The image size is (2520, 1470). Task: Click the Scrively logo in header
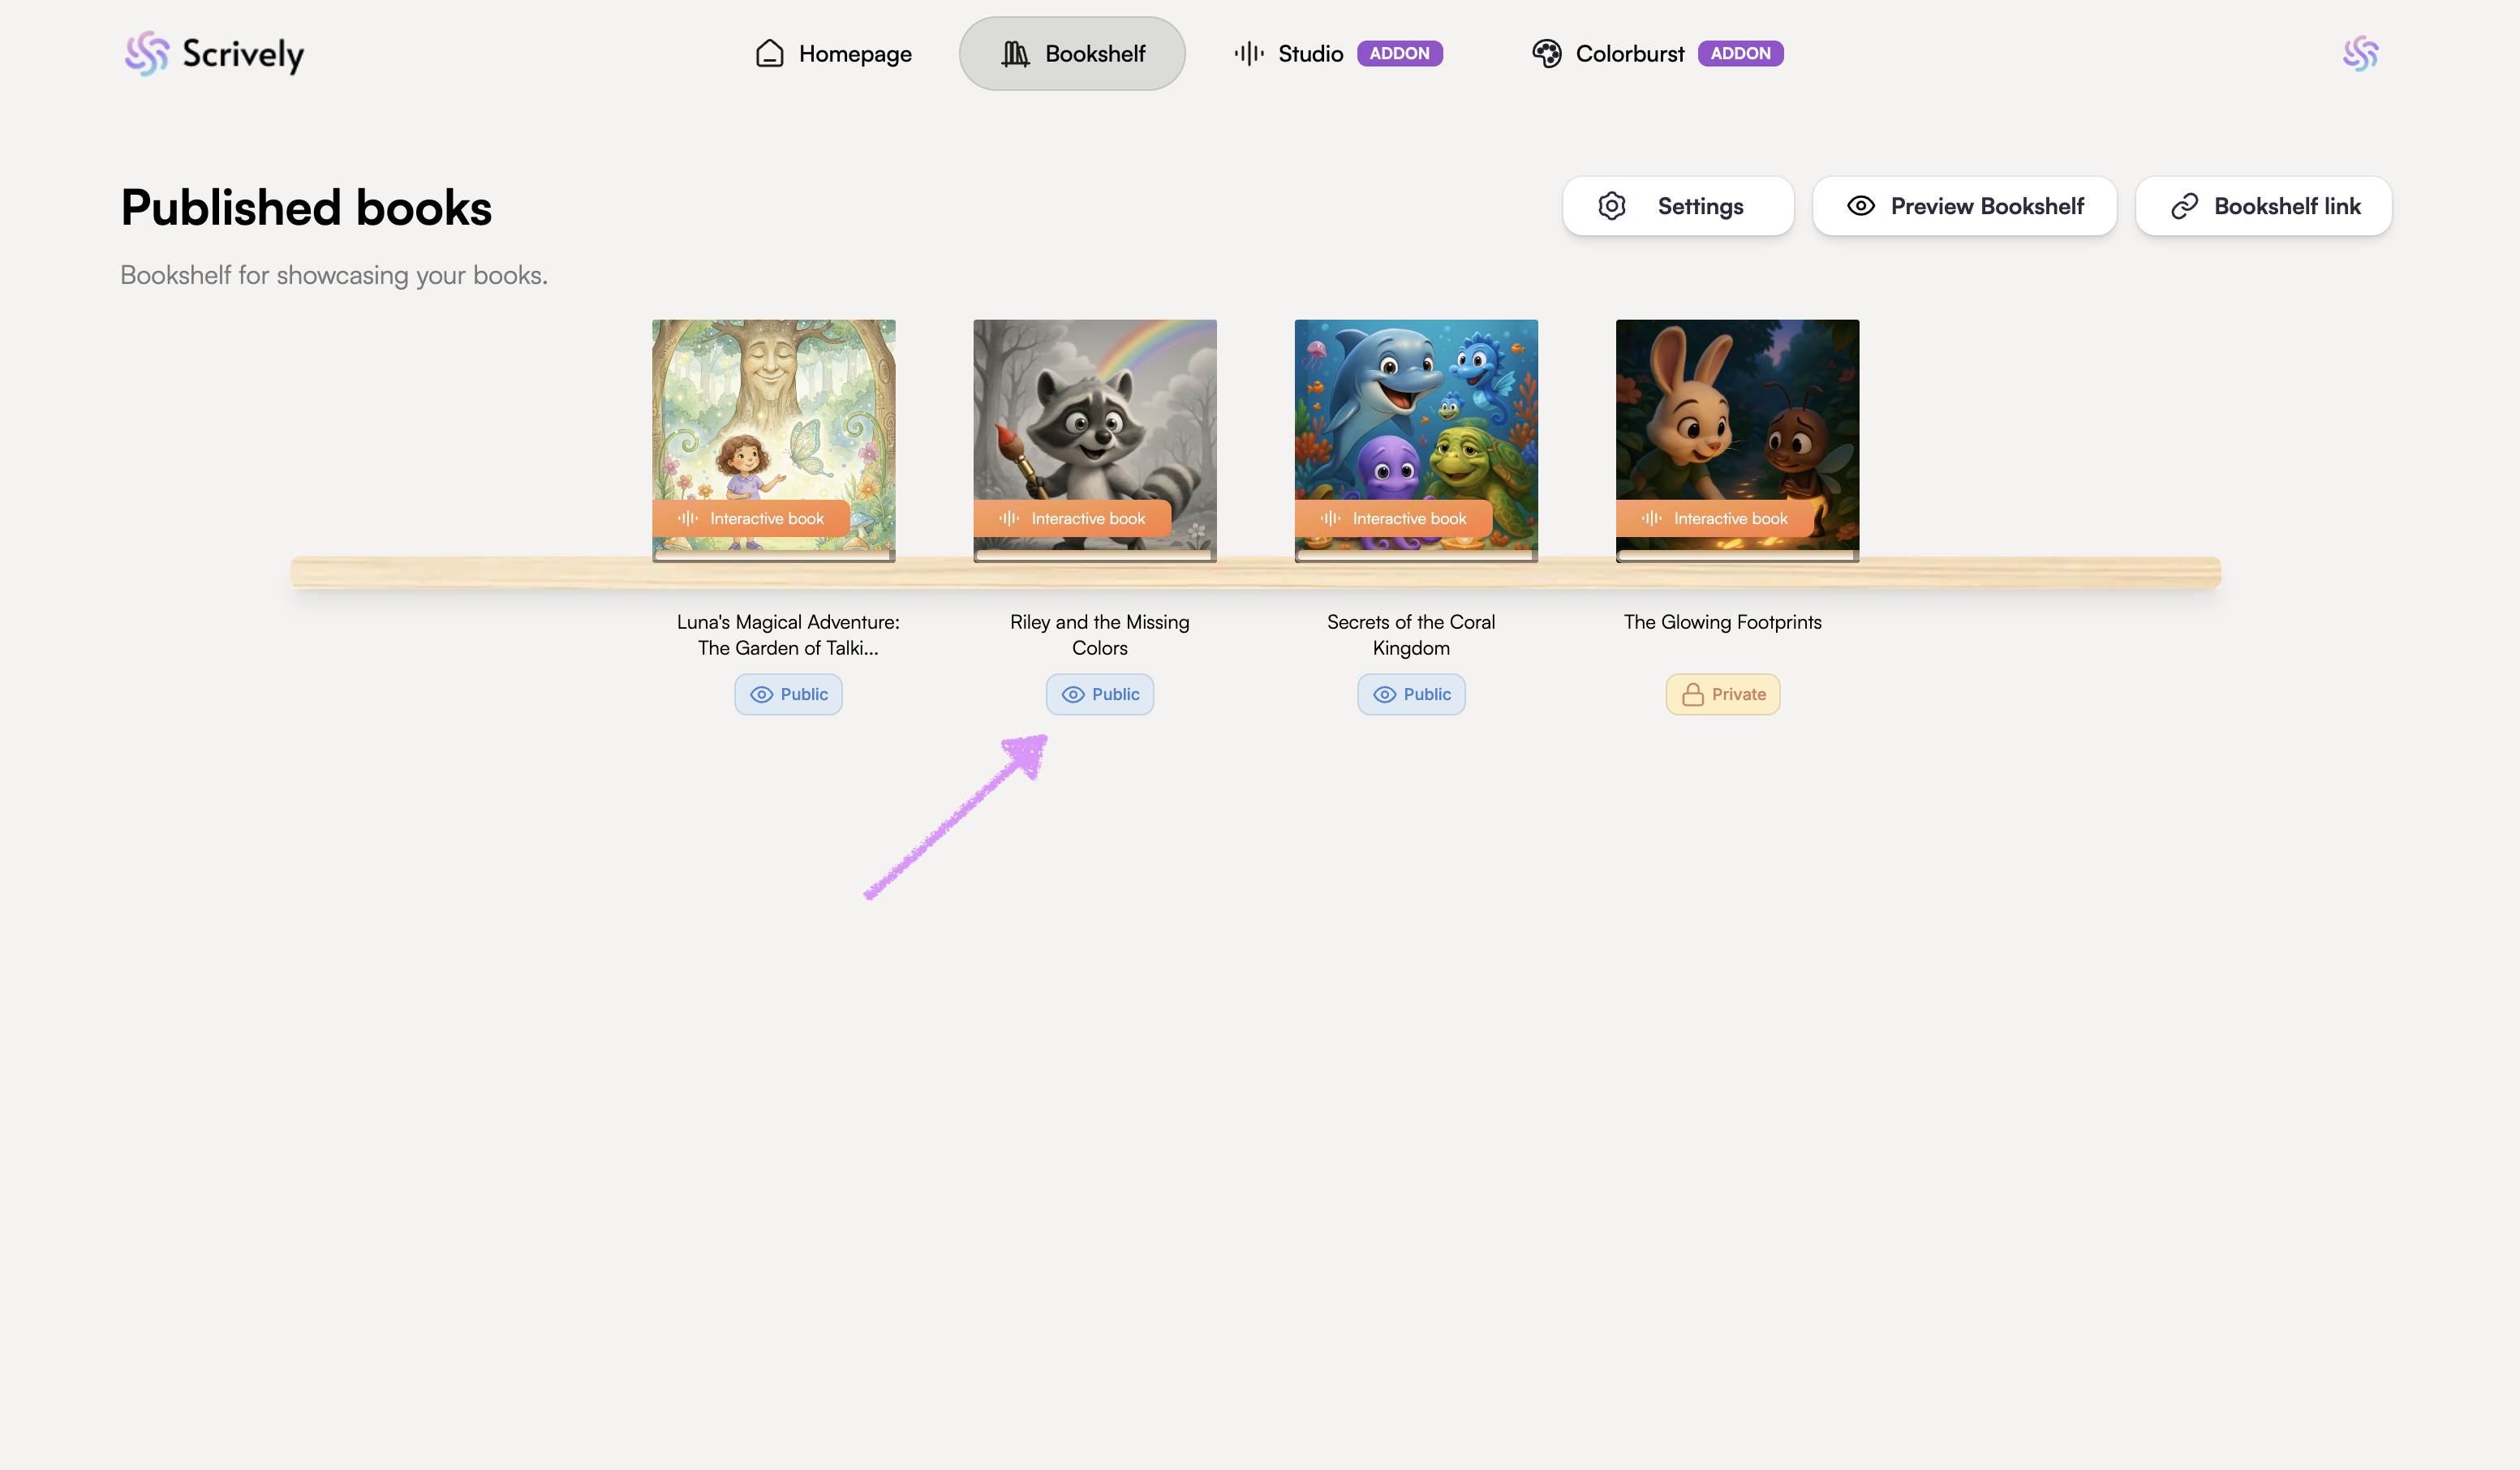tap(214, 54)
